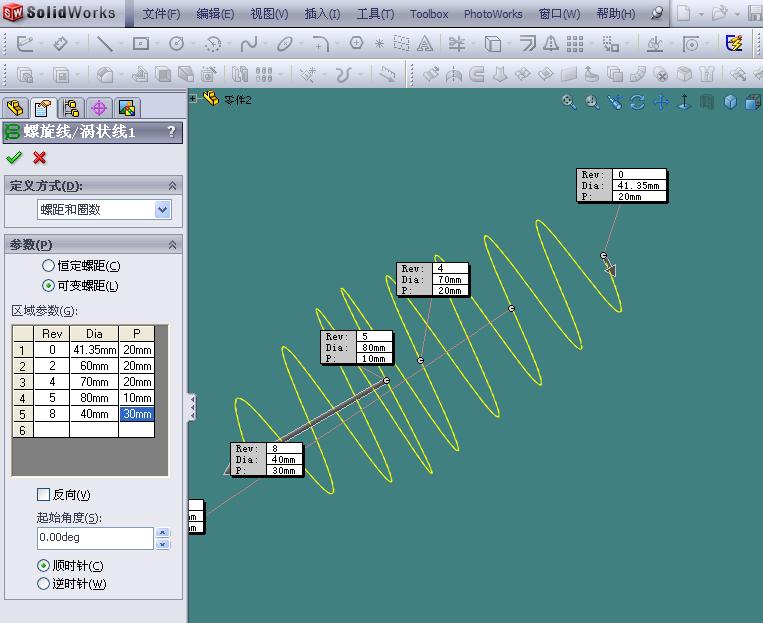
Task: Open the 文件(F) menu
Action: [161, 14]
